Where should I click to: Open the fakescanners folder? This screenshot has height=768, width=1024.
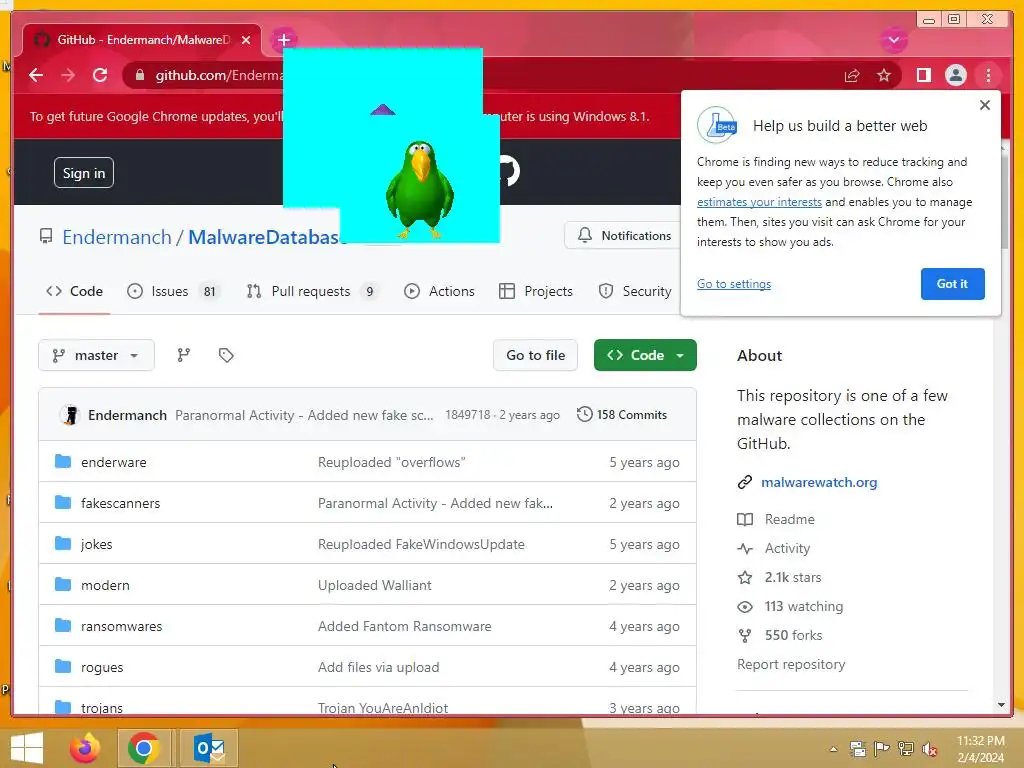click(x=120, y=504)
